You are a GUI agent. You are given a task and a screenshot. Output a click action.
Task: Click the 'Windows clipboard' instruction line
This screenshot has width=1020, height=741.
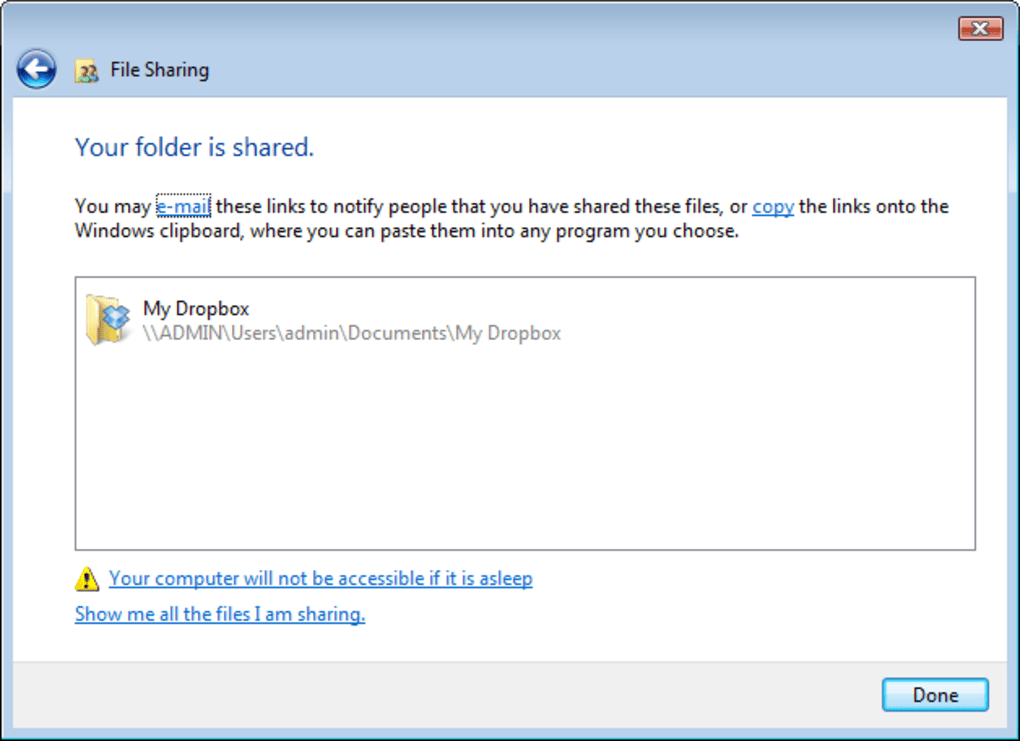click(407, 231)
